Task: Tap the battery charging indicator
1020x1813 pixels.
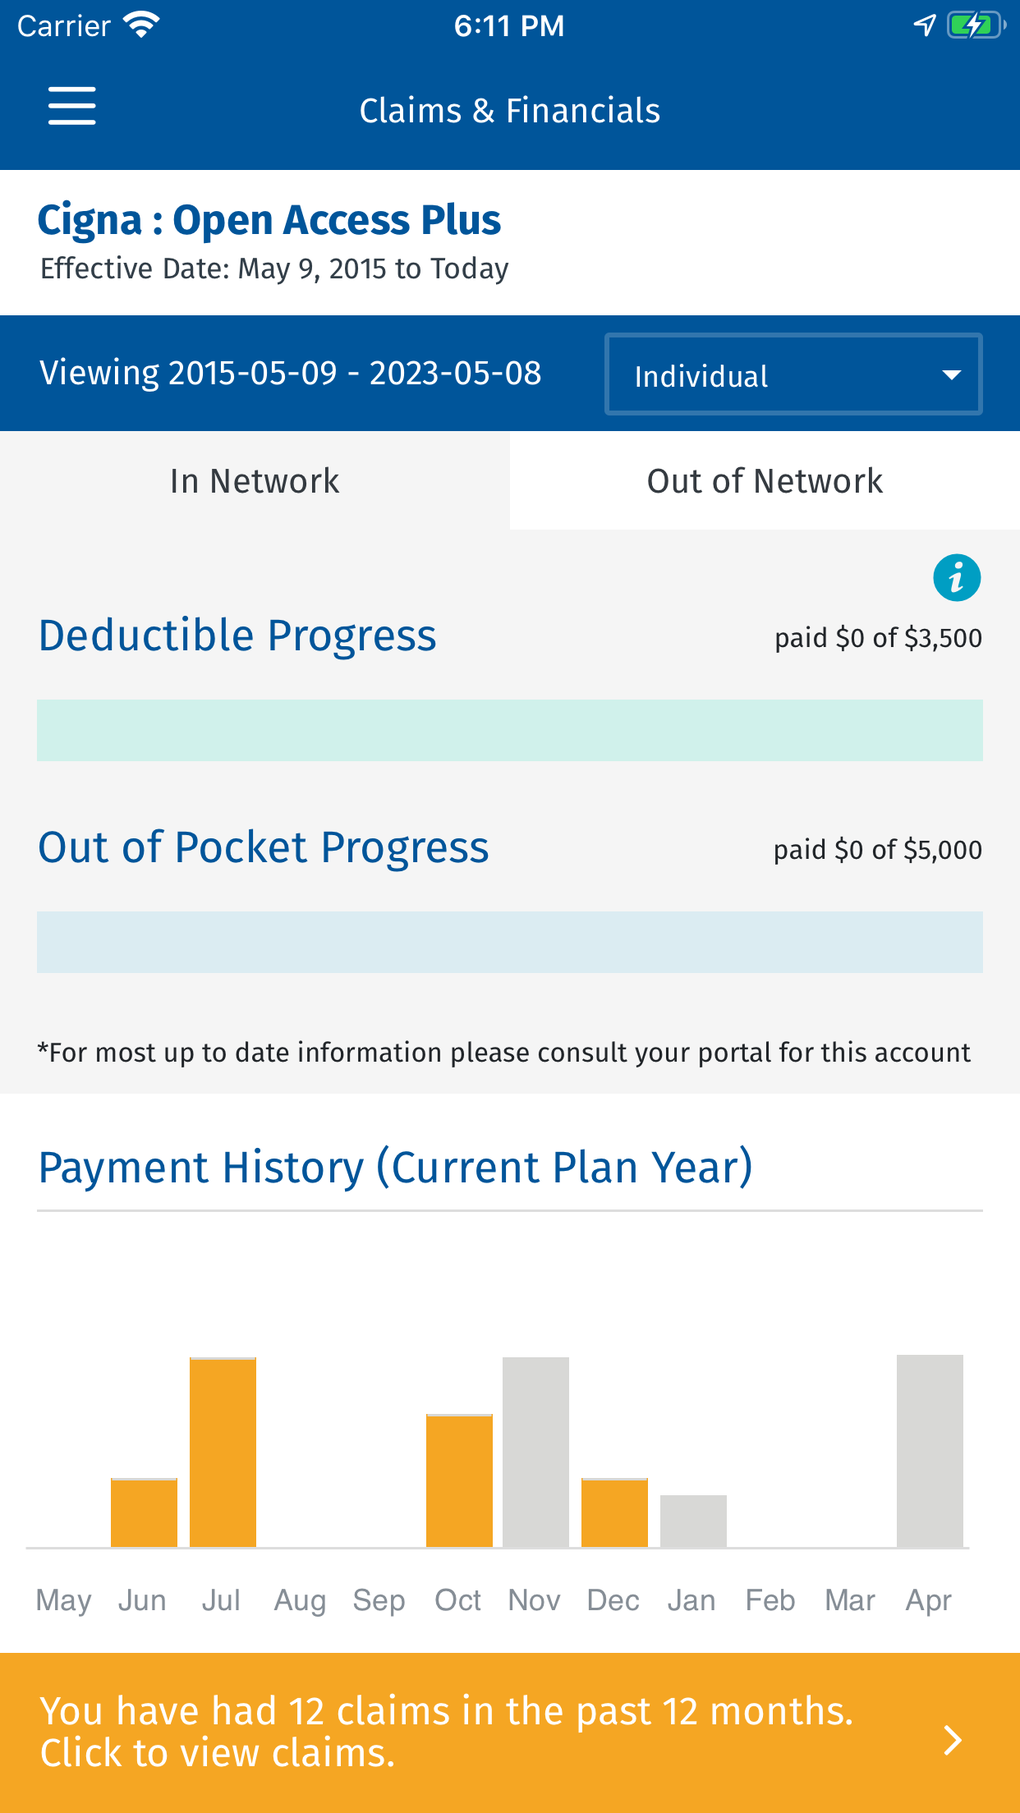Action: coord(974,25)
